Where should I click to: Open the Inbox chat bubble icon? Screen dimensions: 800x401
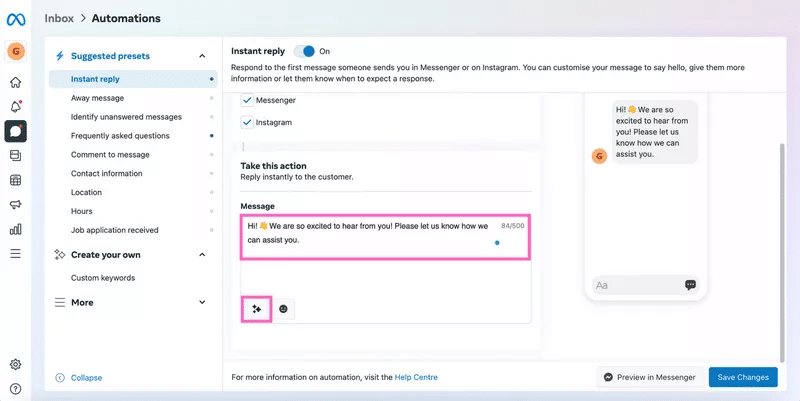16,131
